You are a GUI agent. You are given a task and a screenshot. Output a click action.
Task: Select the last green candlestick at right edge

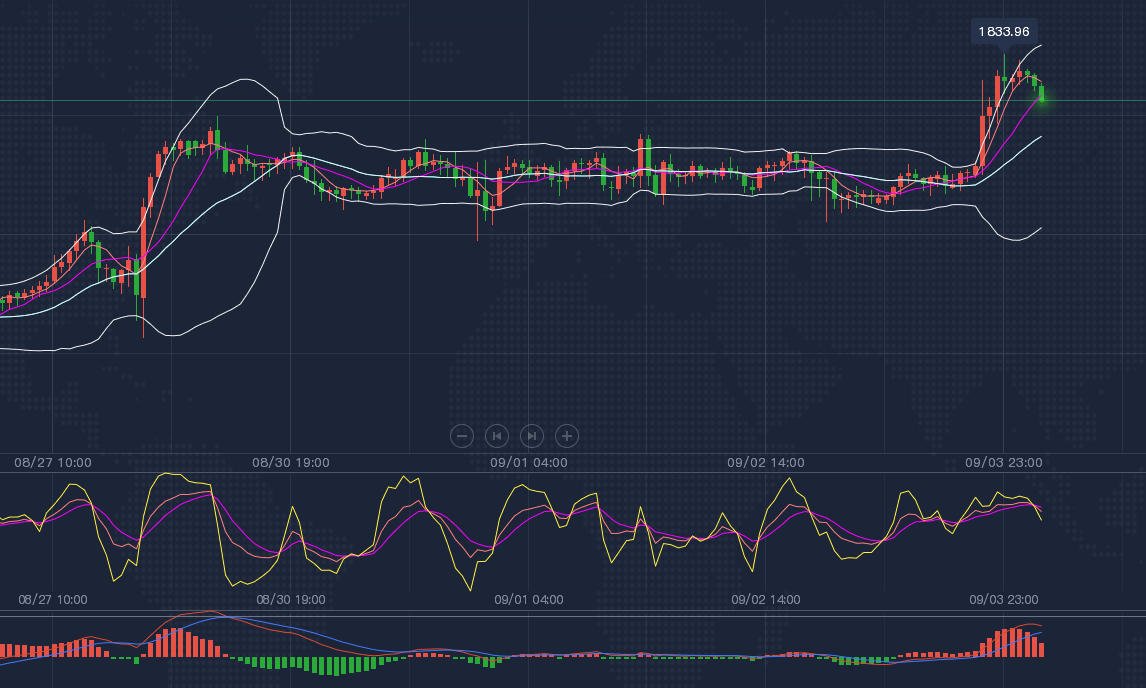point(1041,92)
